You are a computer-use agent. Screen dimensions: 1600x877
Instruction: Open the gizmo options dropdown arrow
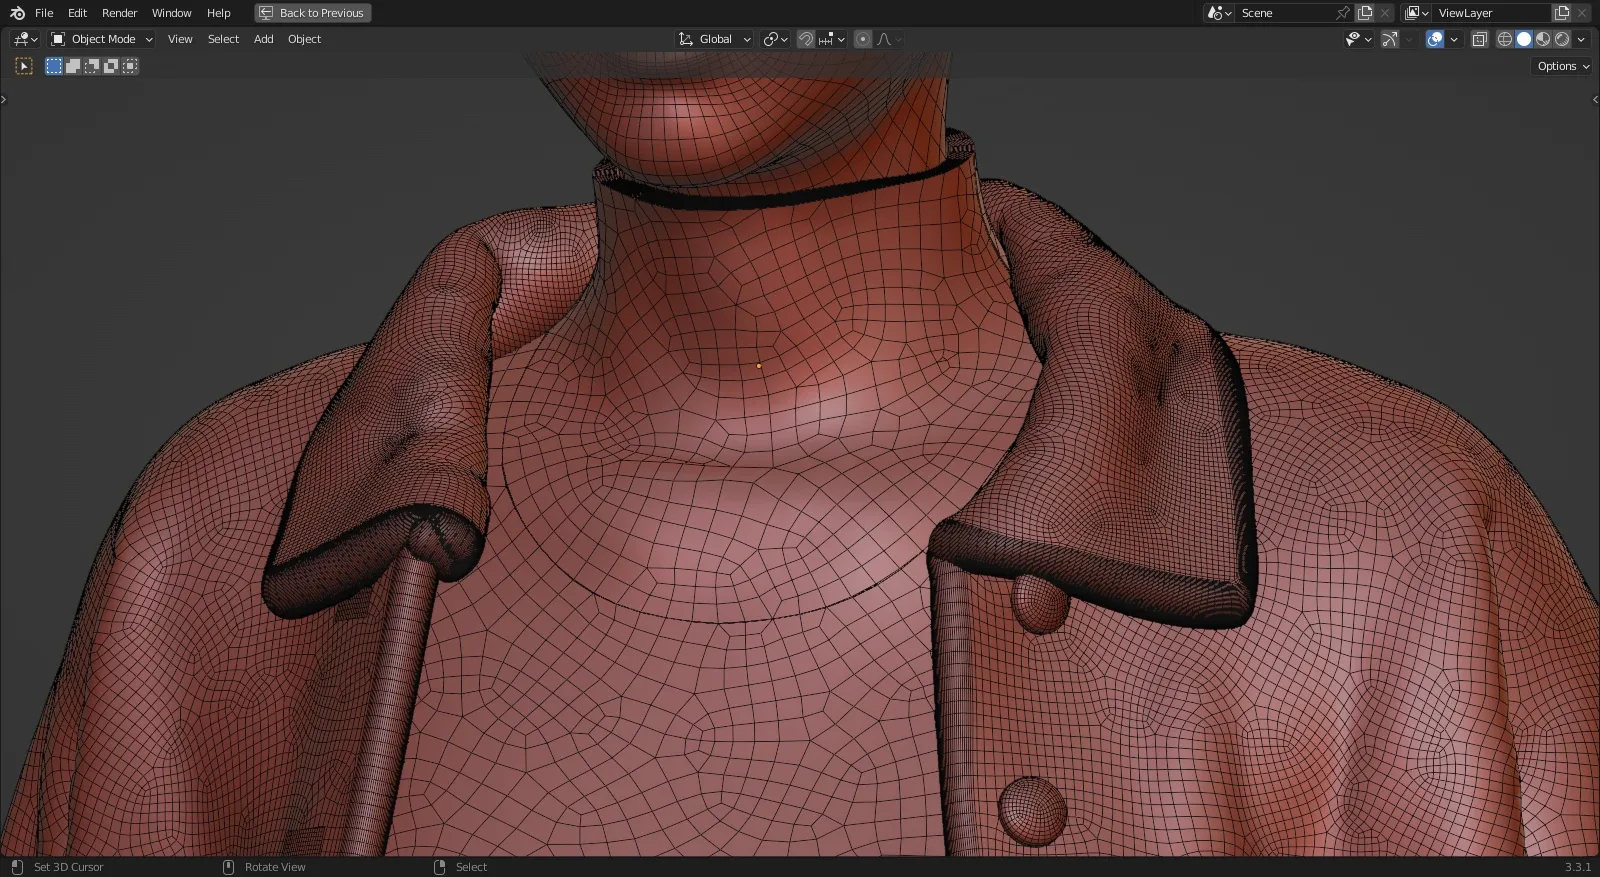[x=1409, y=39]
